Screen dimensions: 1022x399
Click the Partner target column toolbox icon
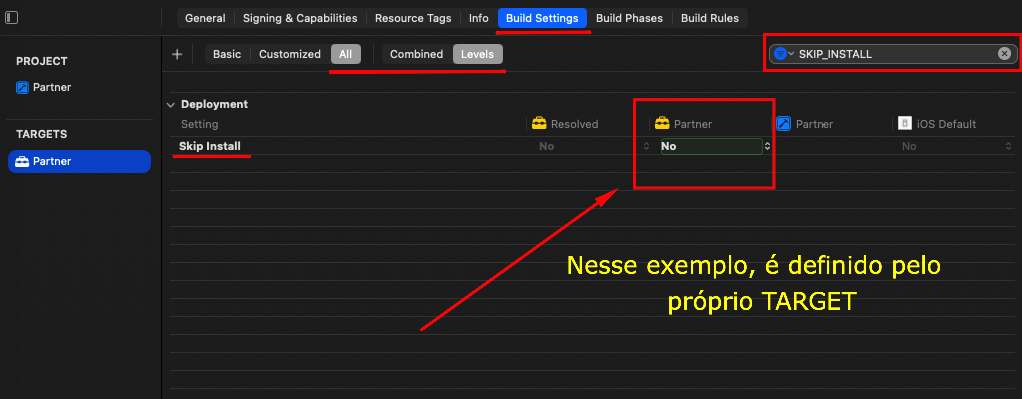click(x=662, y=123)
